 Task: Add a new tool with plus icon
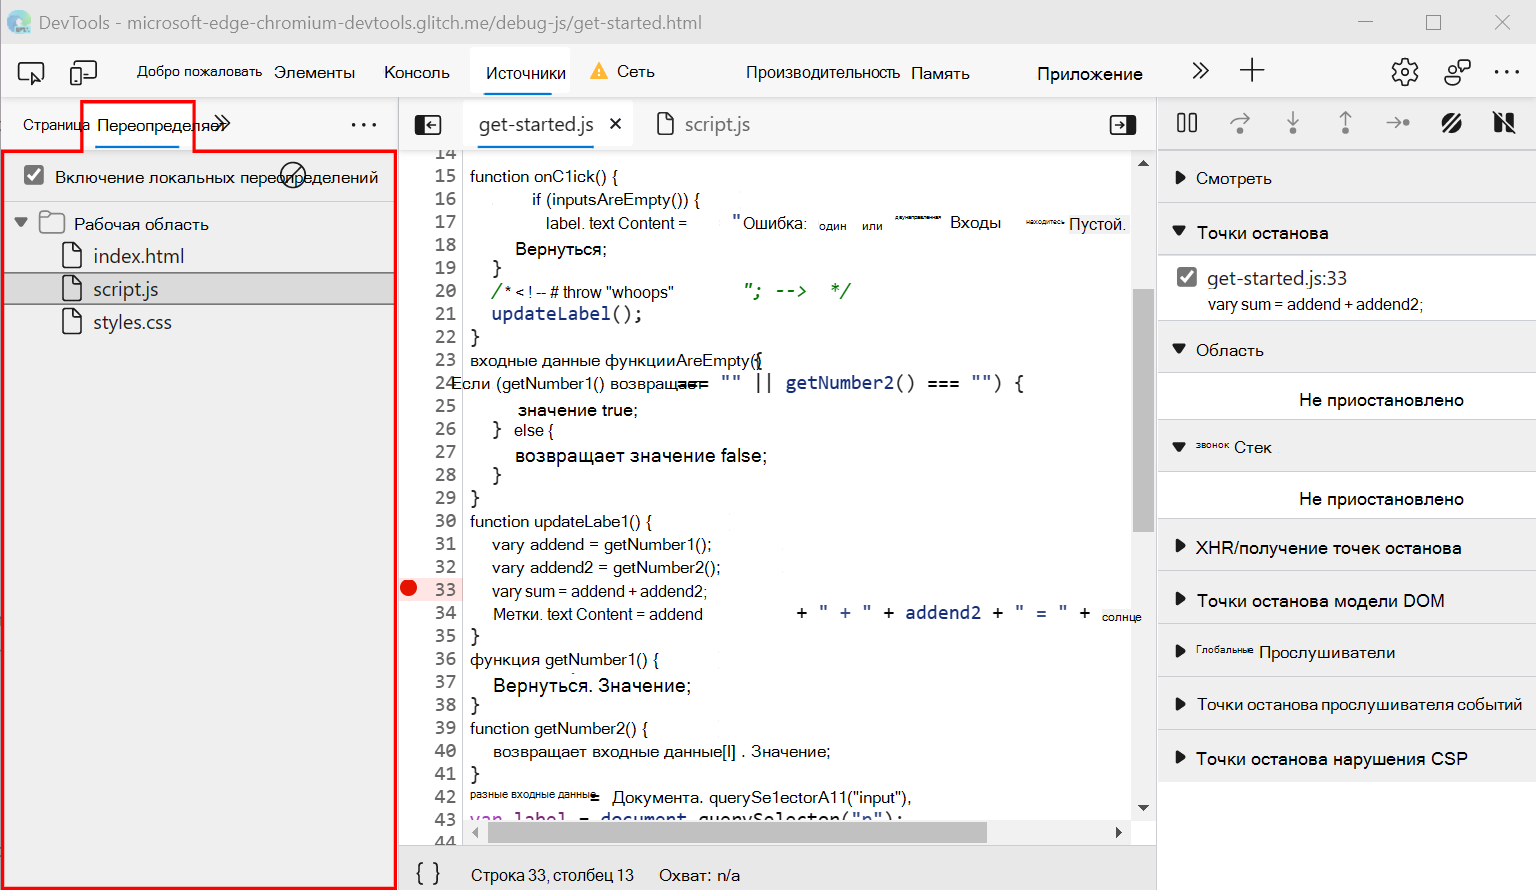(1252, 70)
